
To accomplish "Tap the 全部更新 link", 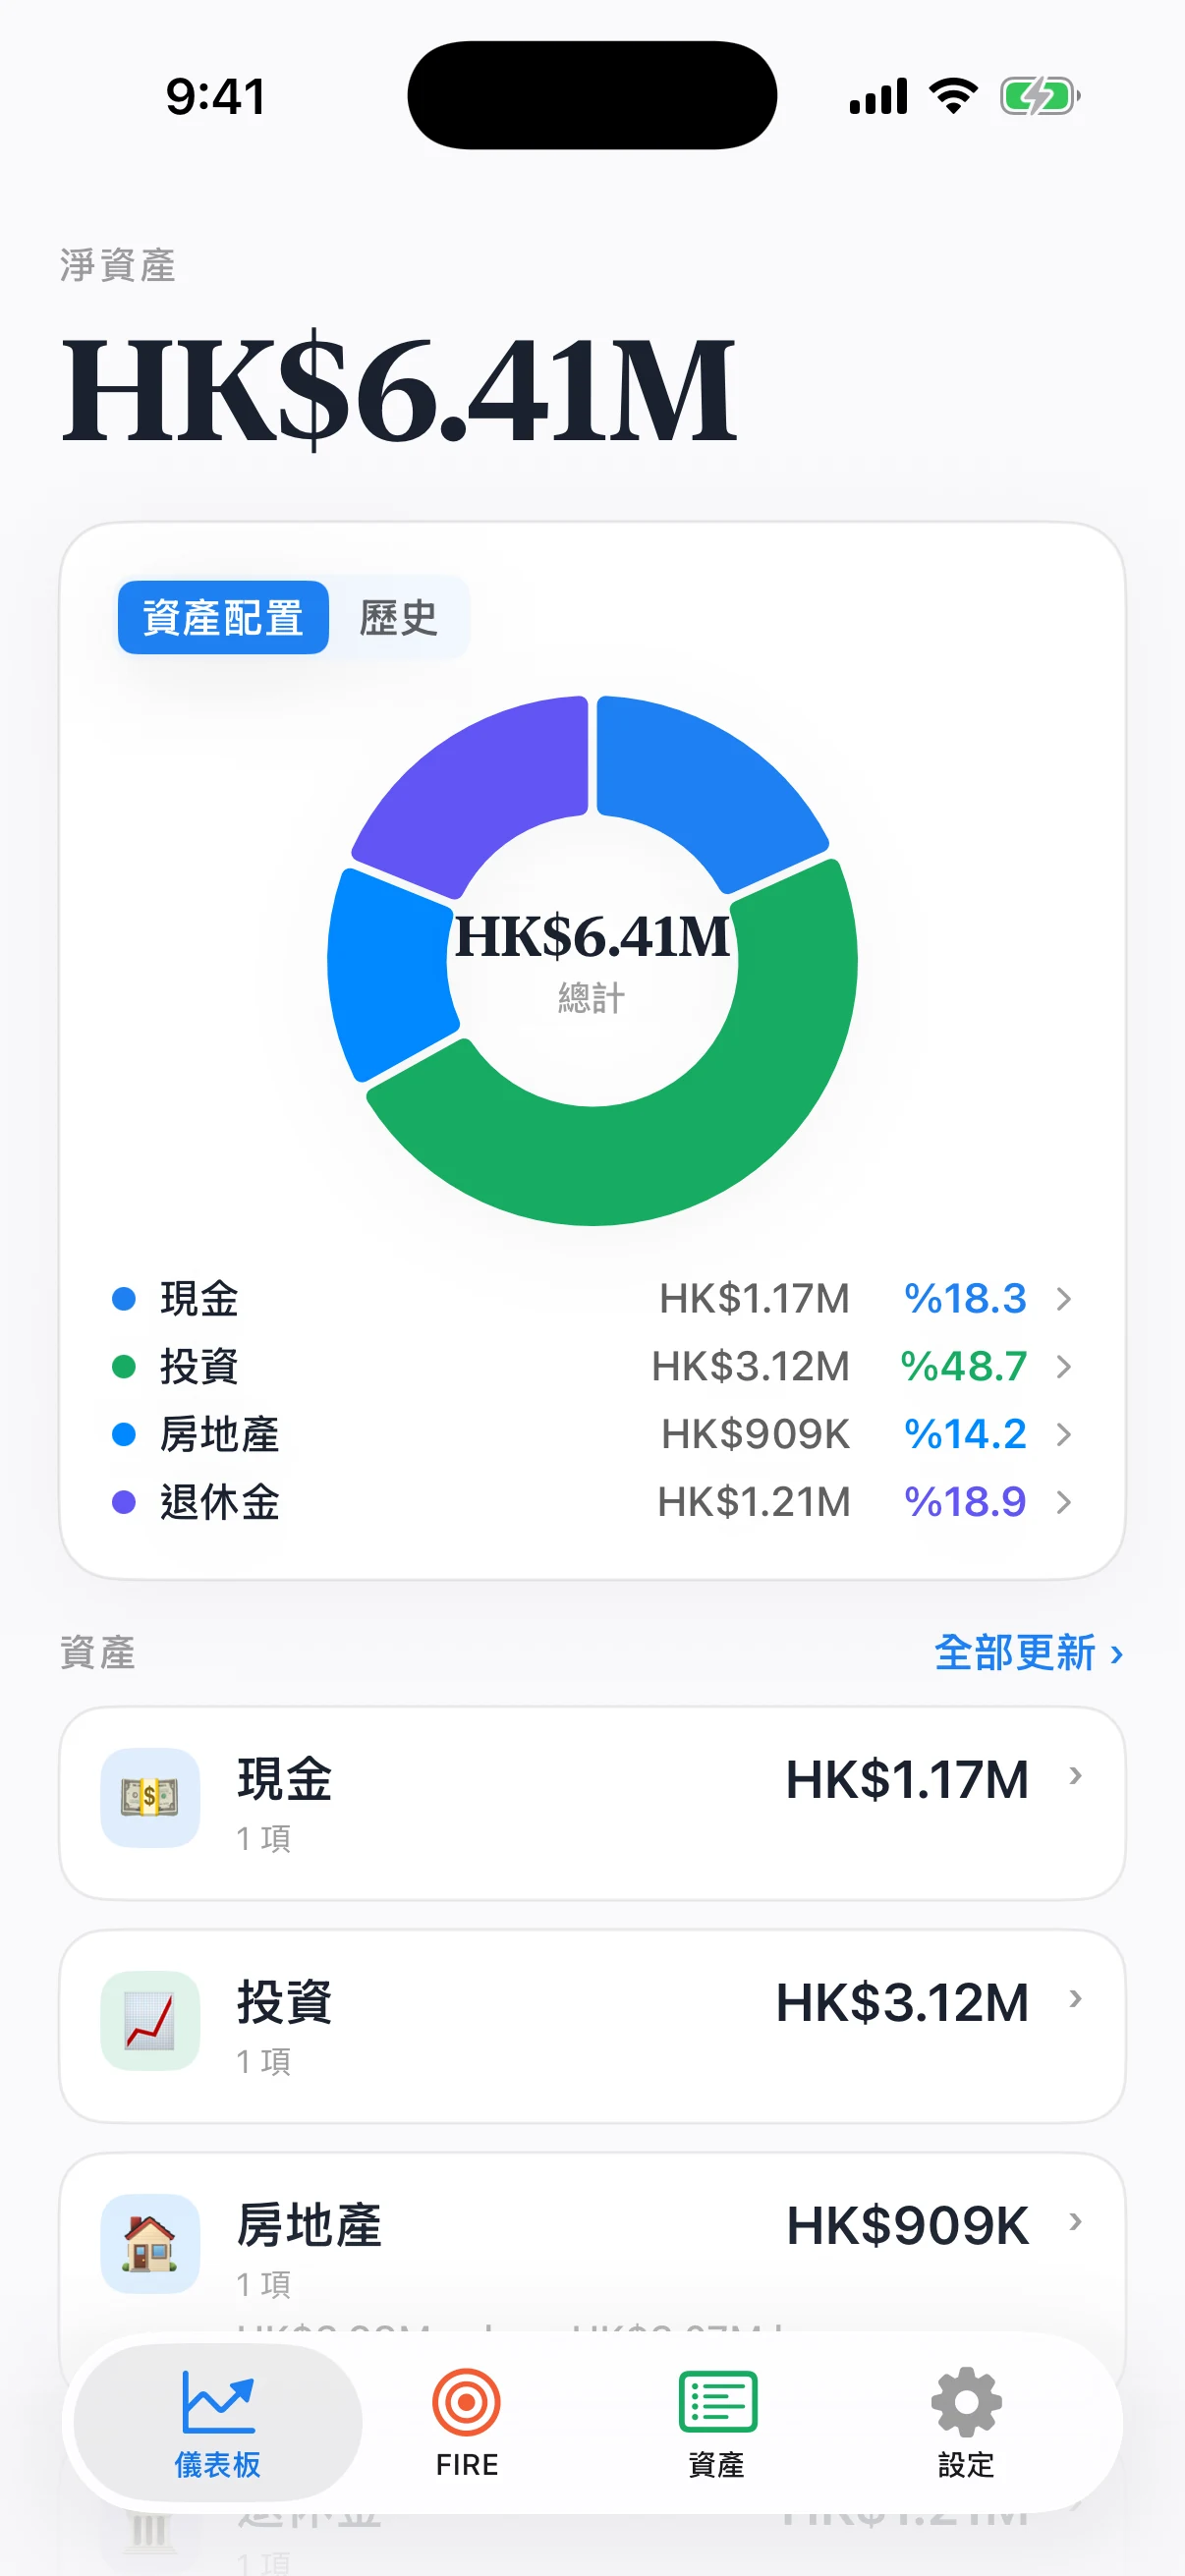I will coord(1028,1652).
